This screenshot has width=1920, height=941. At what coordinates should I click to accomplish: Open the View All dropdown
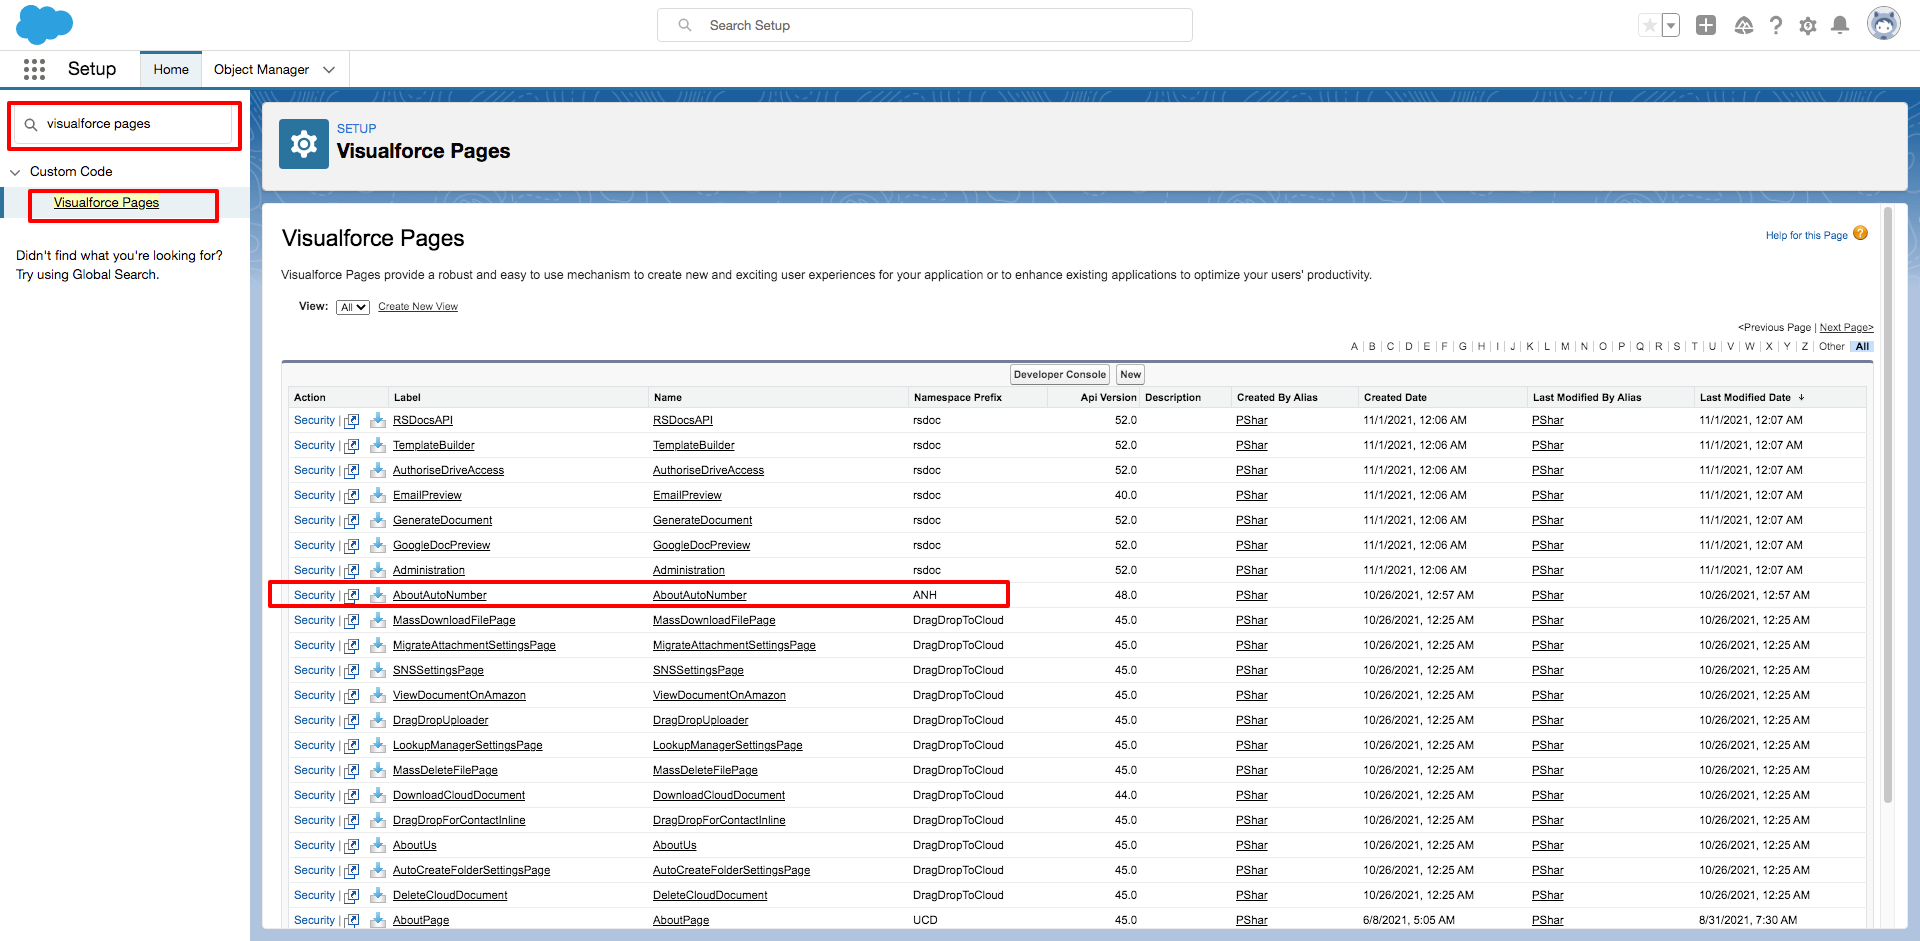point(352,307)
